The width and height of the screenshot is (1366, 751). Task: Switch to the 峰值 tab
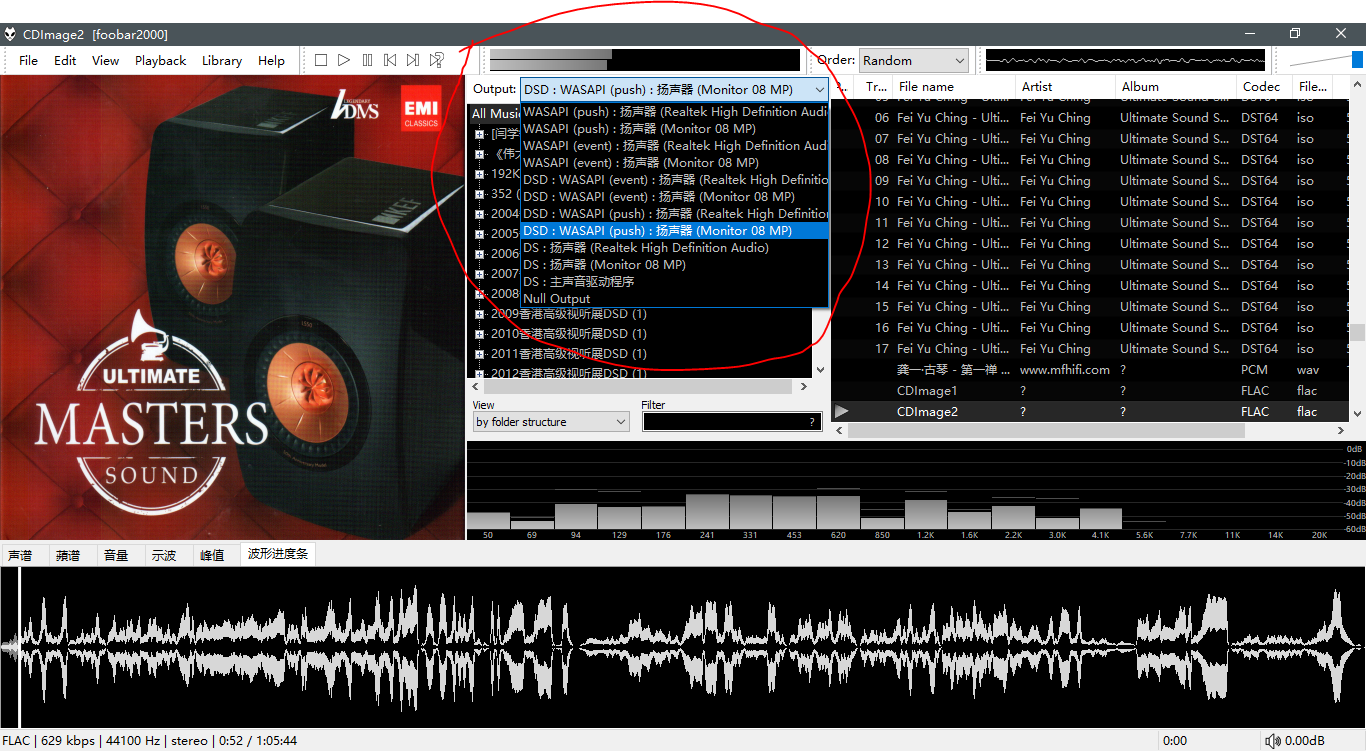click(212, 555)
